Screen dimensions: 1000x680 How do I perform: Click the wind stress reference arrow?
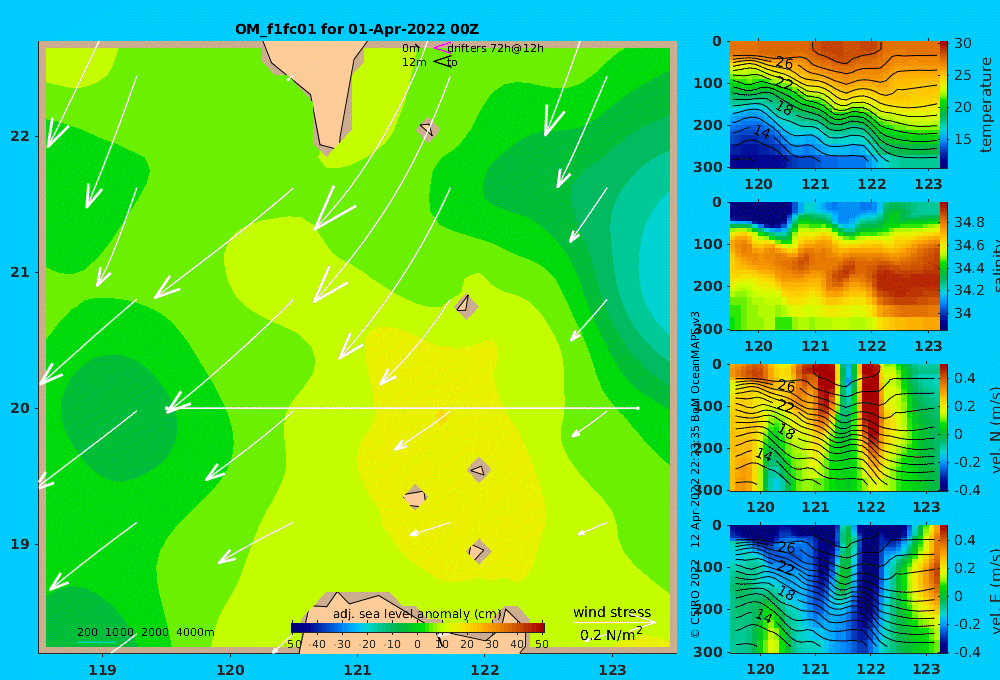tap(614, 622)
